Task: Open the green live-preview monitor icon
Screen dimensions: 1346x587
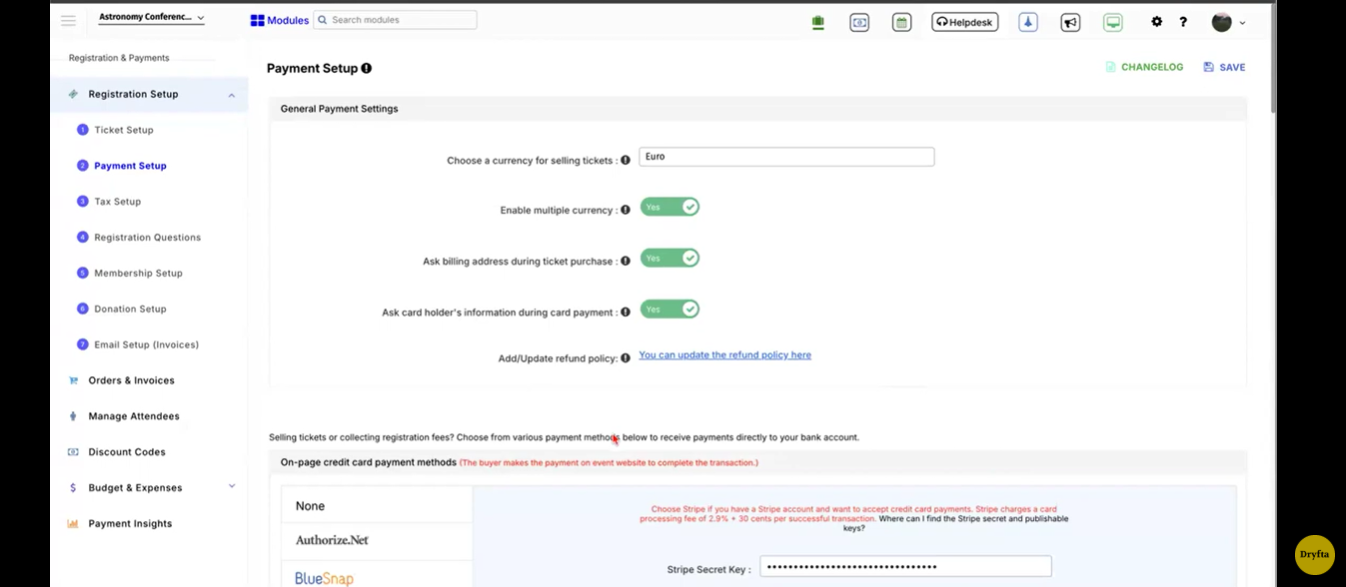Action: click(1112, 21)
